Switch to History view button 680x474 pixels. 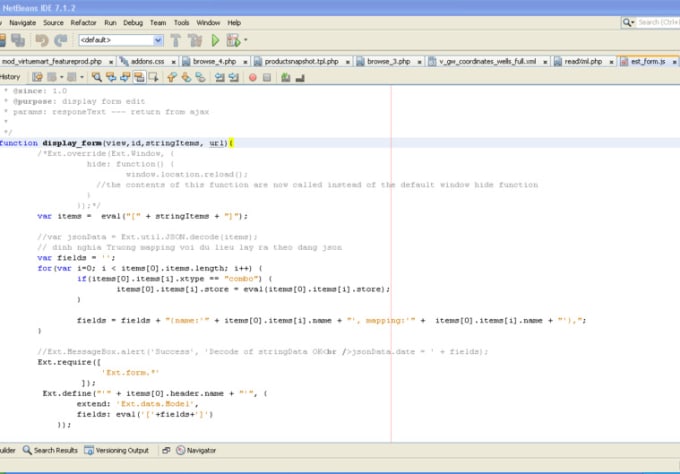[x=10, y=77]
